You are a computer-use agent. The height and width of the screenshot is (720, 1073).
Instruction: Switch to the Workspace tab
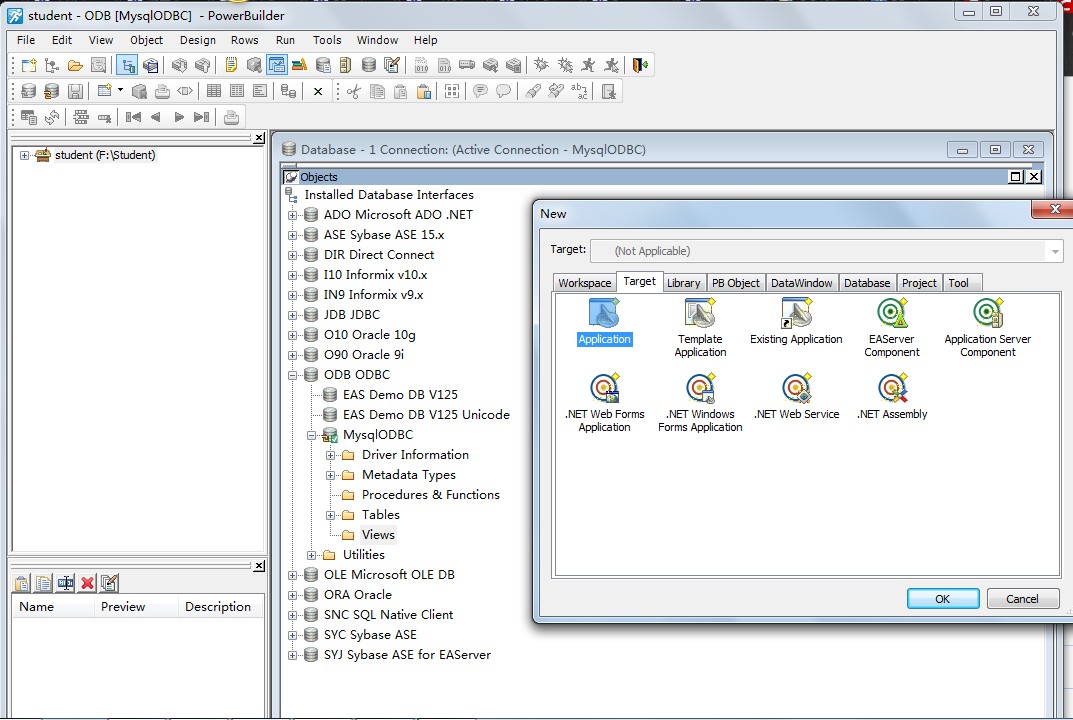[584, 283]
